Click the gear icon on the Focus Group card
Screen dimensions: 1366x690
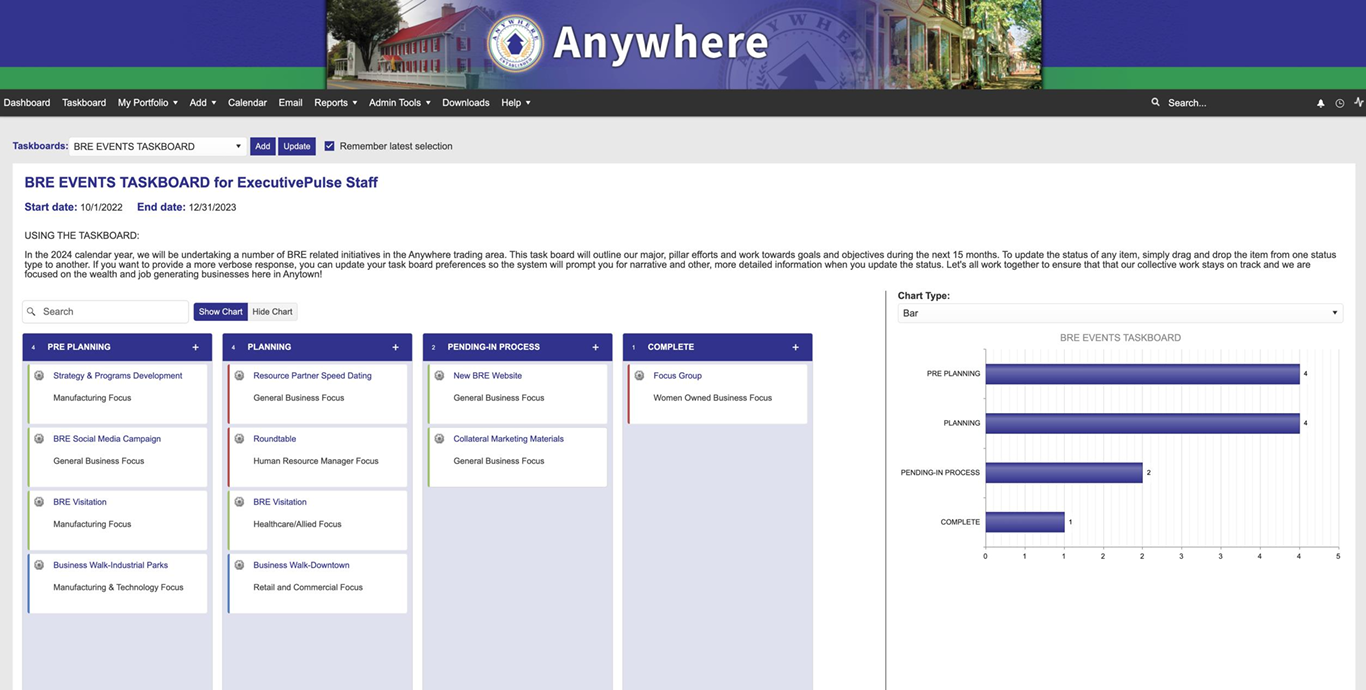tap(637, 375)
